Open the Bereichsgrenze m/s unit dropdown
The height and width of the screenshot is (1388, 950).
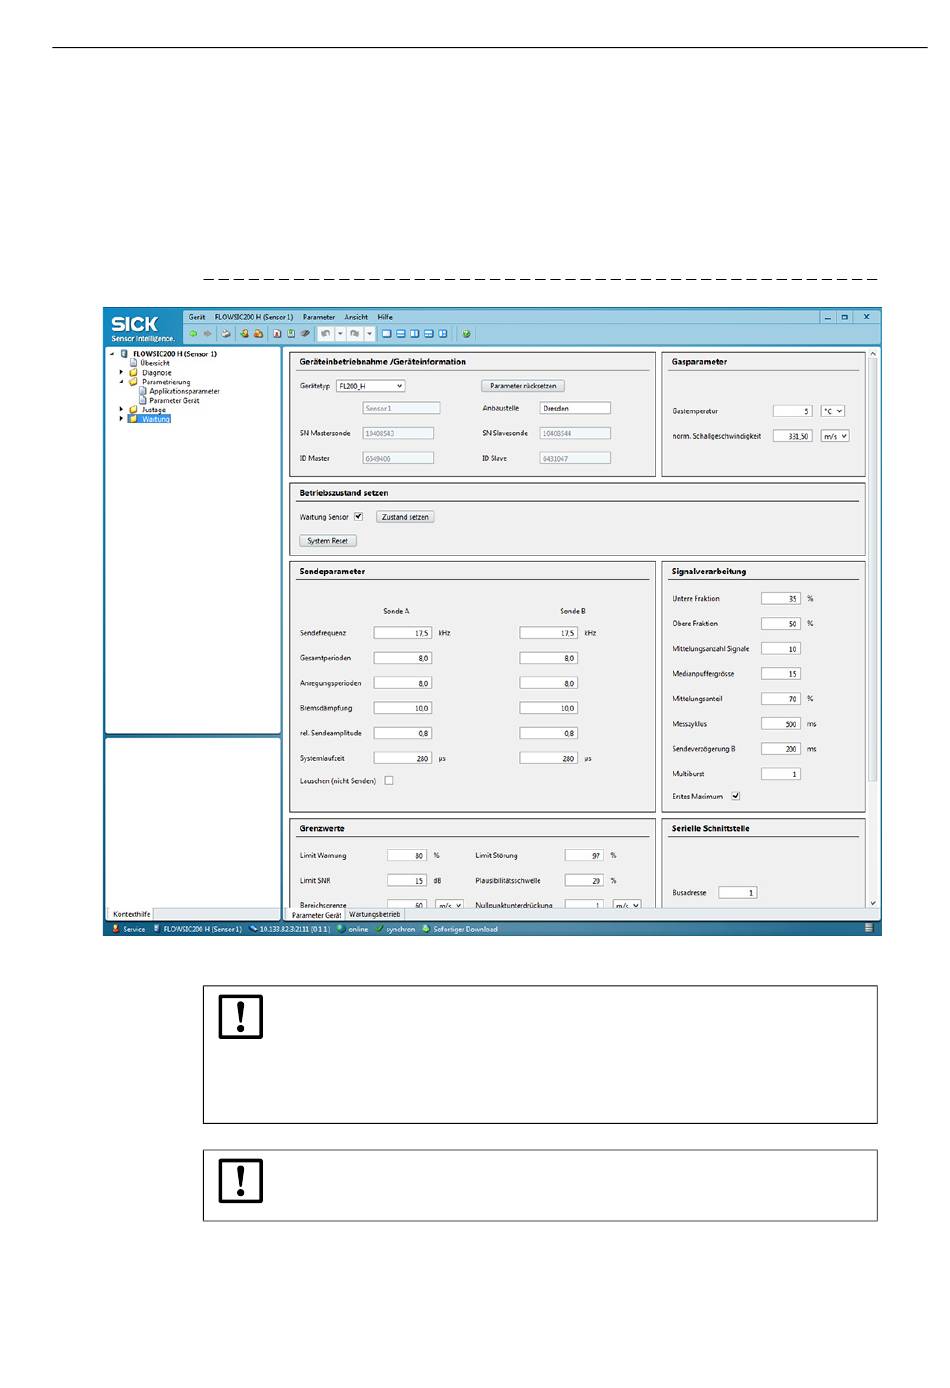point(449,905)
